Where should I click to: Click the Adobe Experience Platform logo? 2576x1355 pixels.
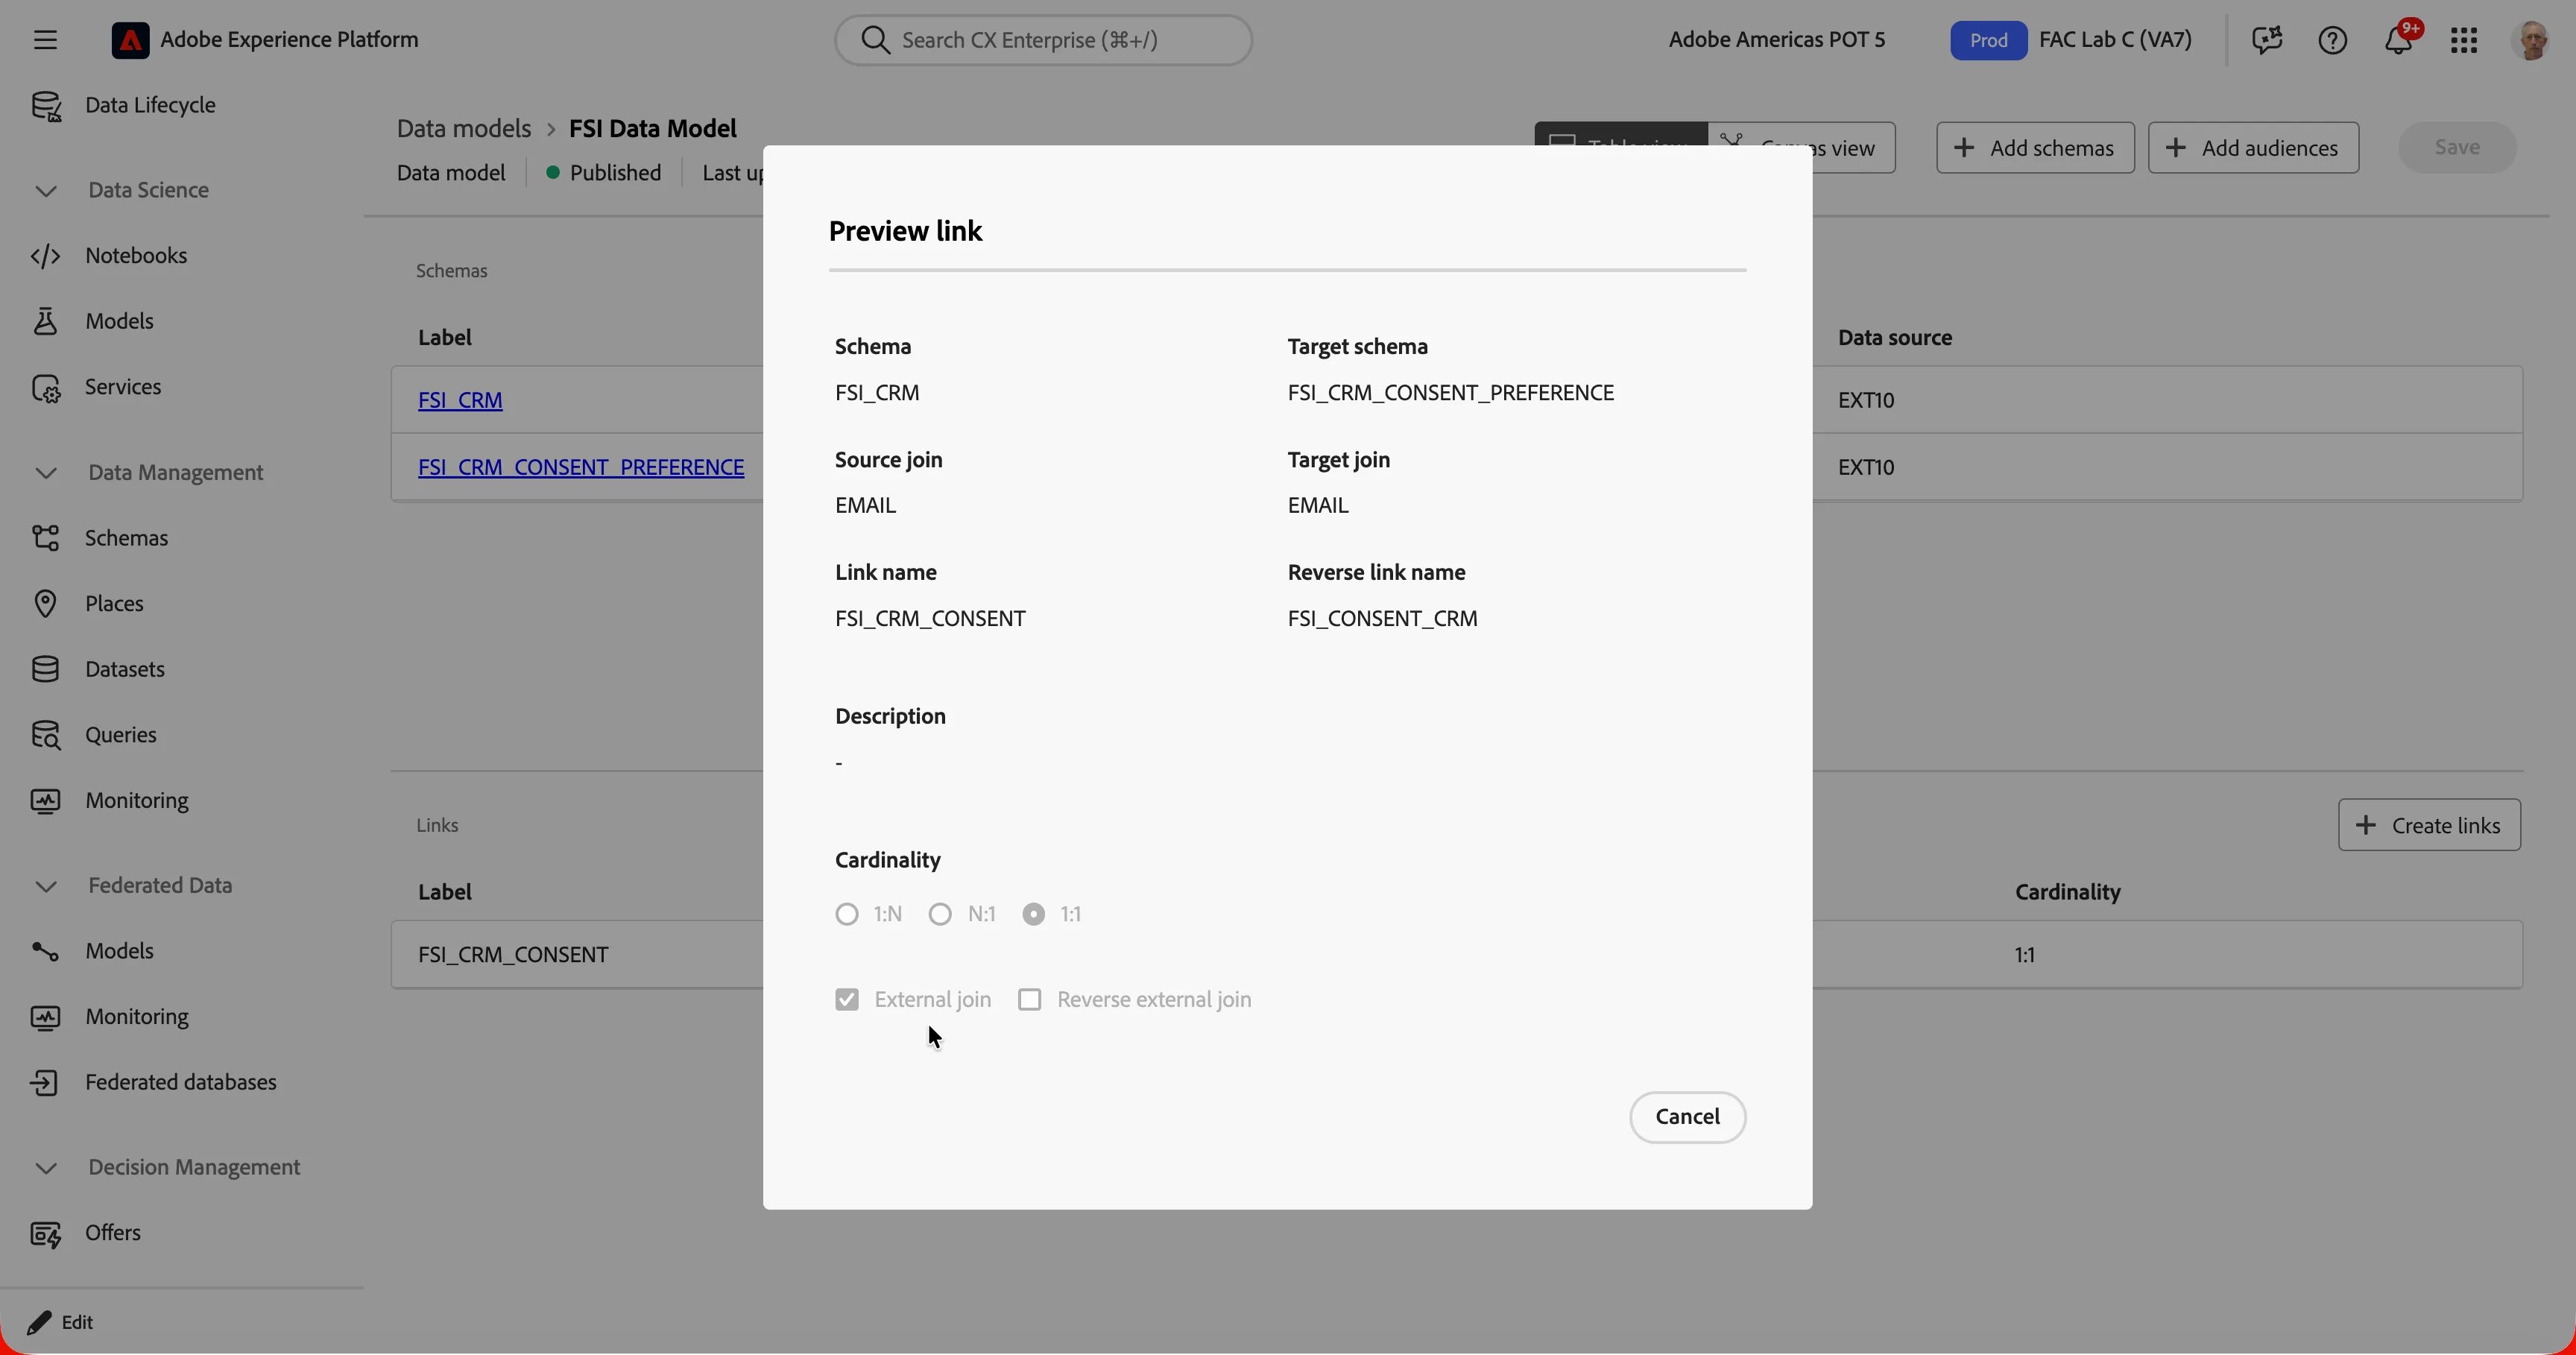coord(130,40)
